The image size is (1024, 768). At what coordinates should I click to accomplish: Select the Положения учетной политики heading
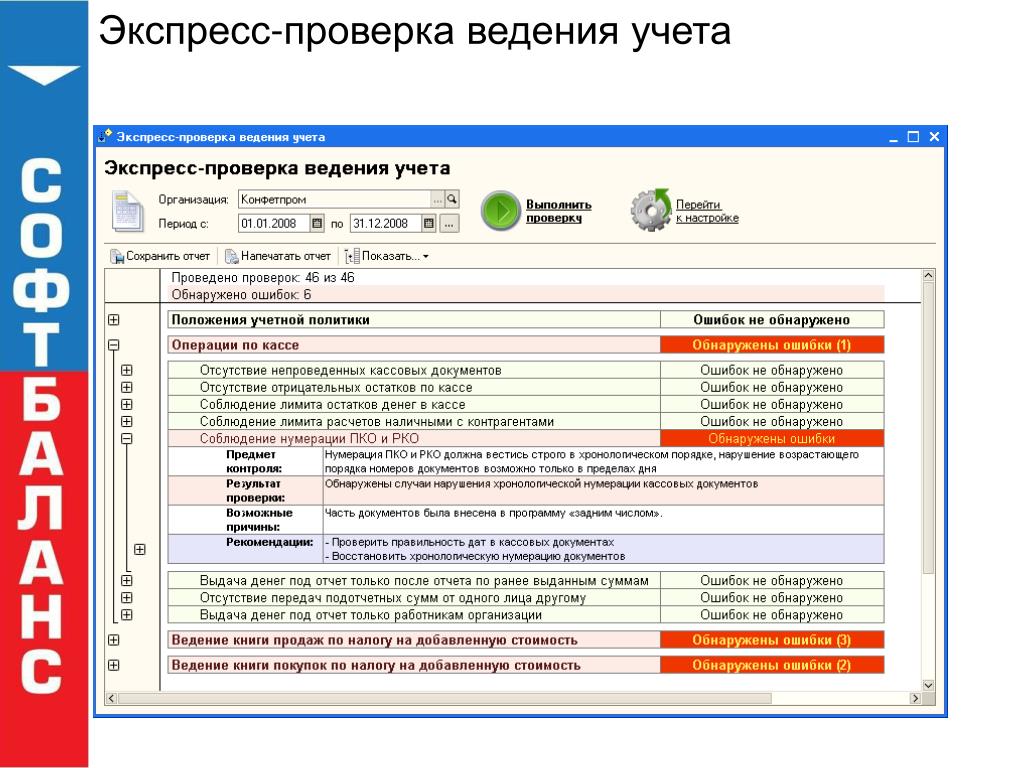click(x=270, y=320)
